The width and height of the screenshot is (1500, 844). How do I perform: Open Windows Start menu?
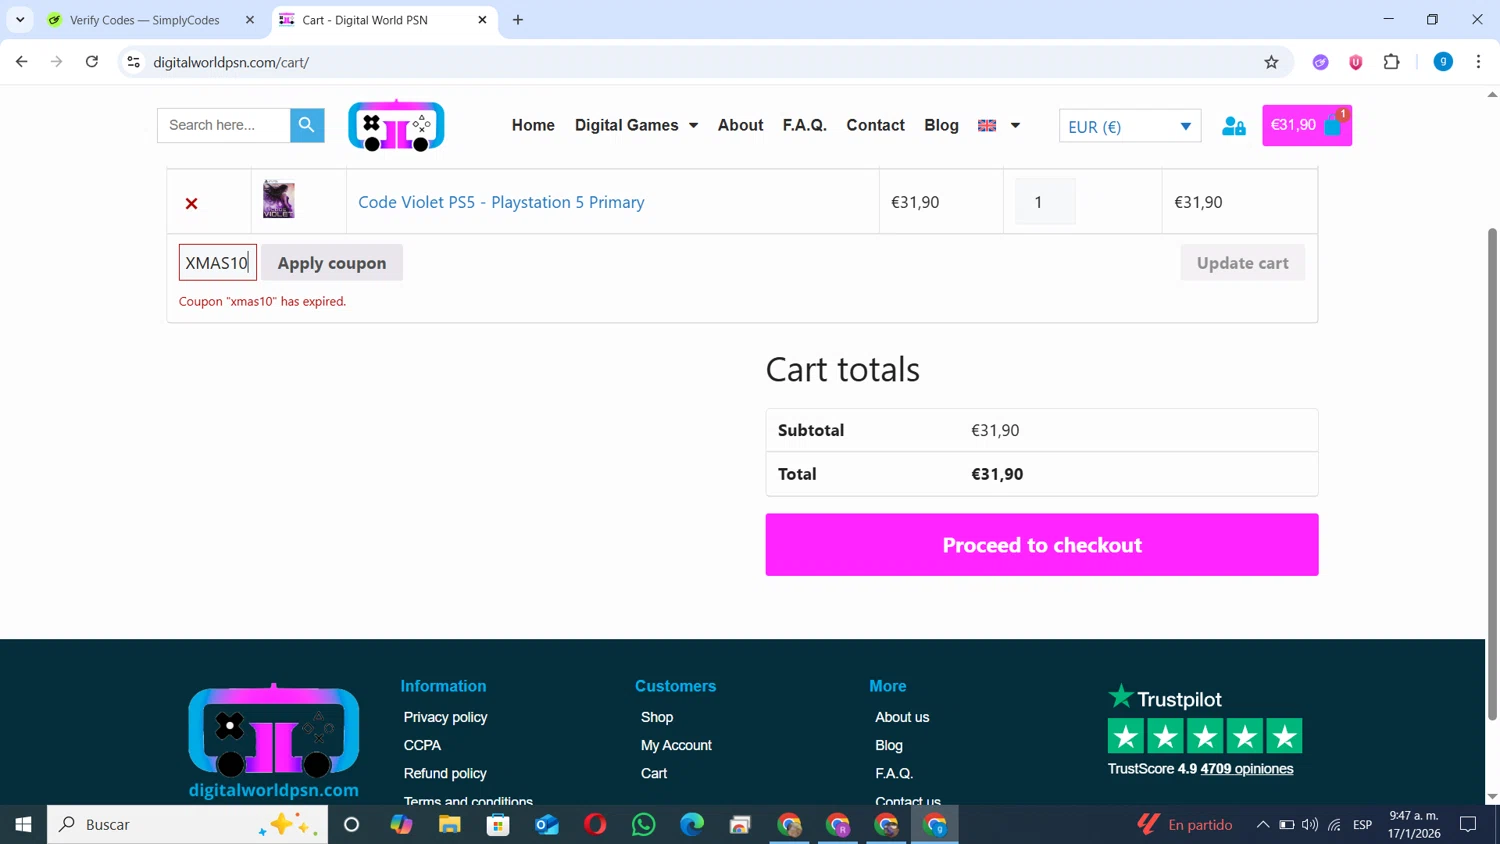(23, 824)
